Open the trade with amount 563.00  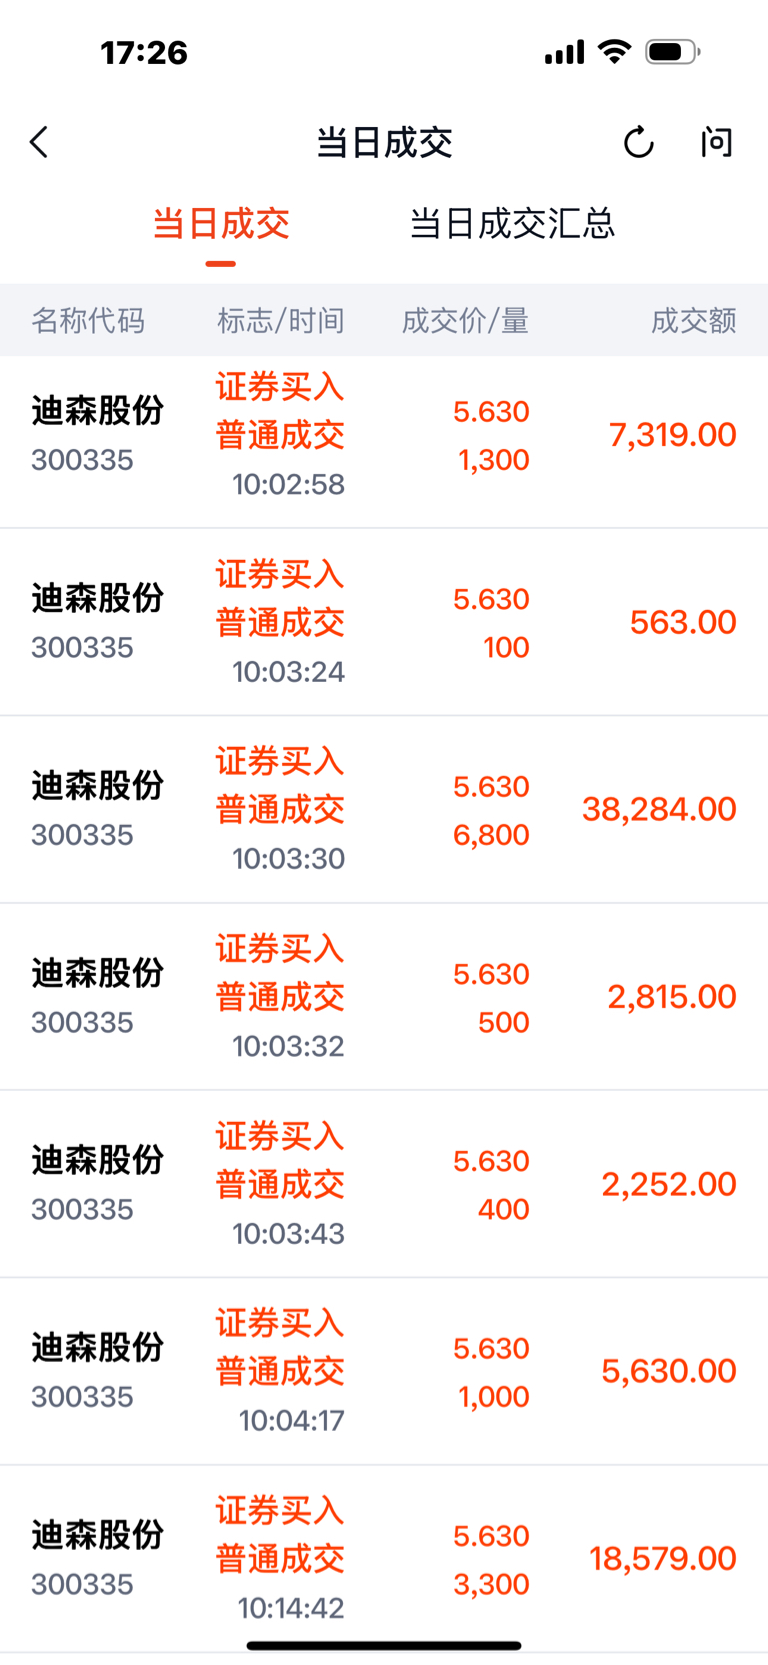pos(384,623)
